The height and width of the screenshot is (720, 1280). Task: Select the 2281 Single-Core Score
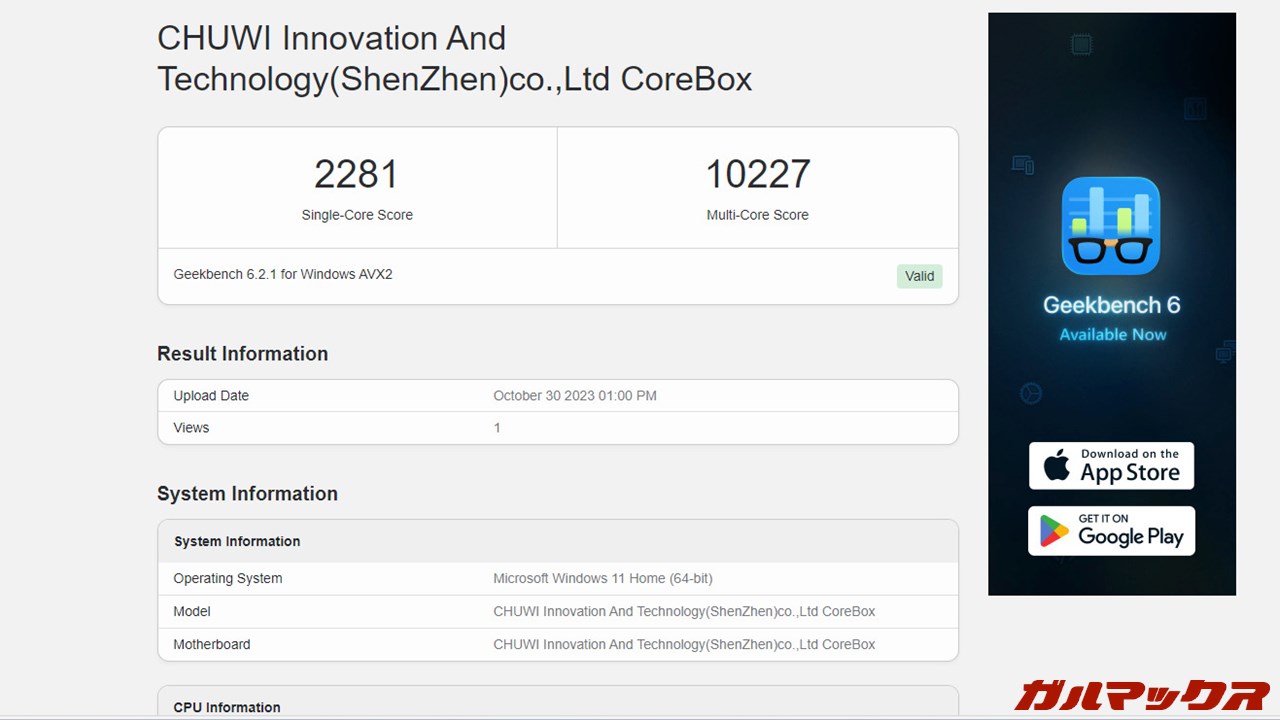357,174
